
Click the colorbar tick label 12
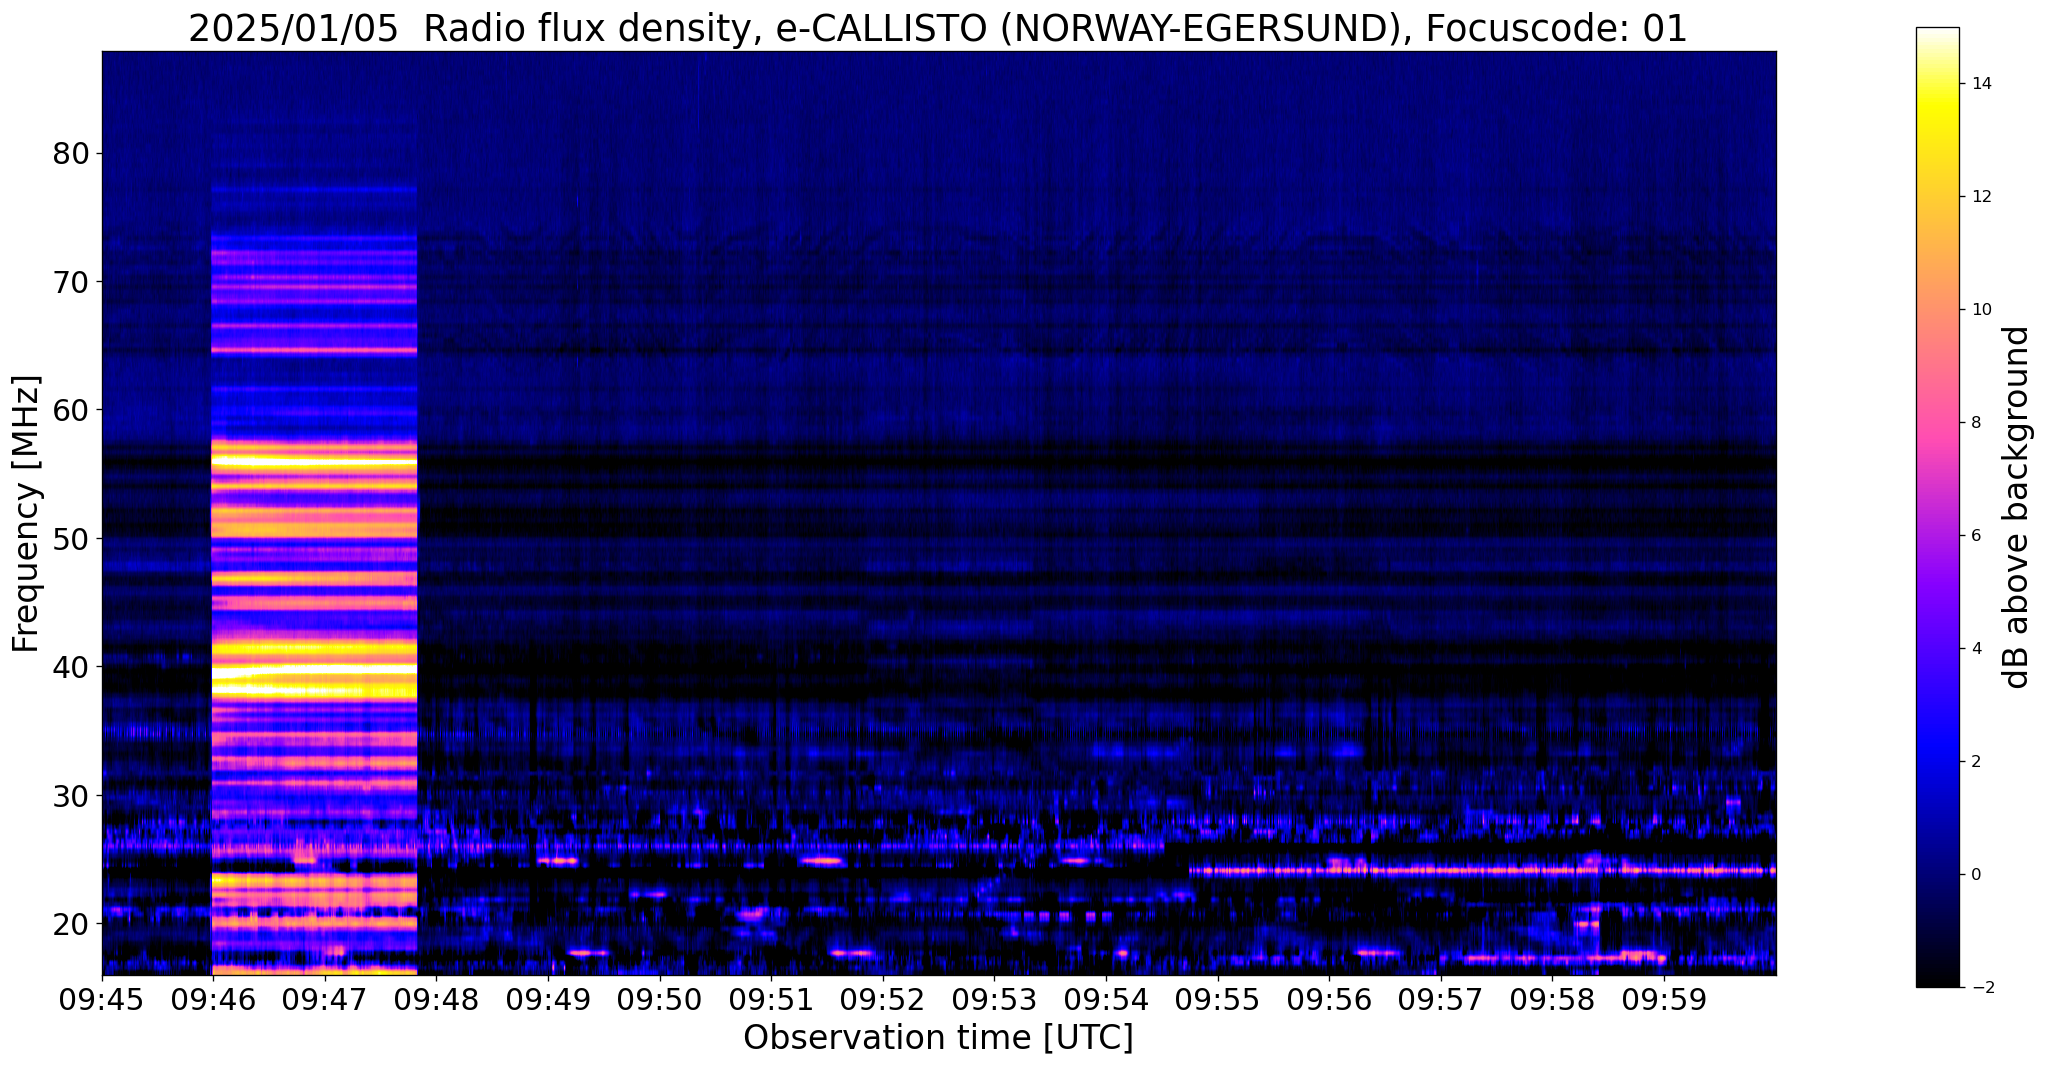tap(1980, 197)
